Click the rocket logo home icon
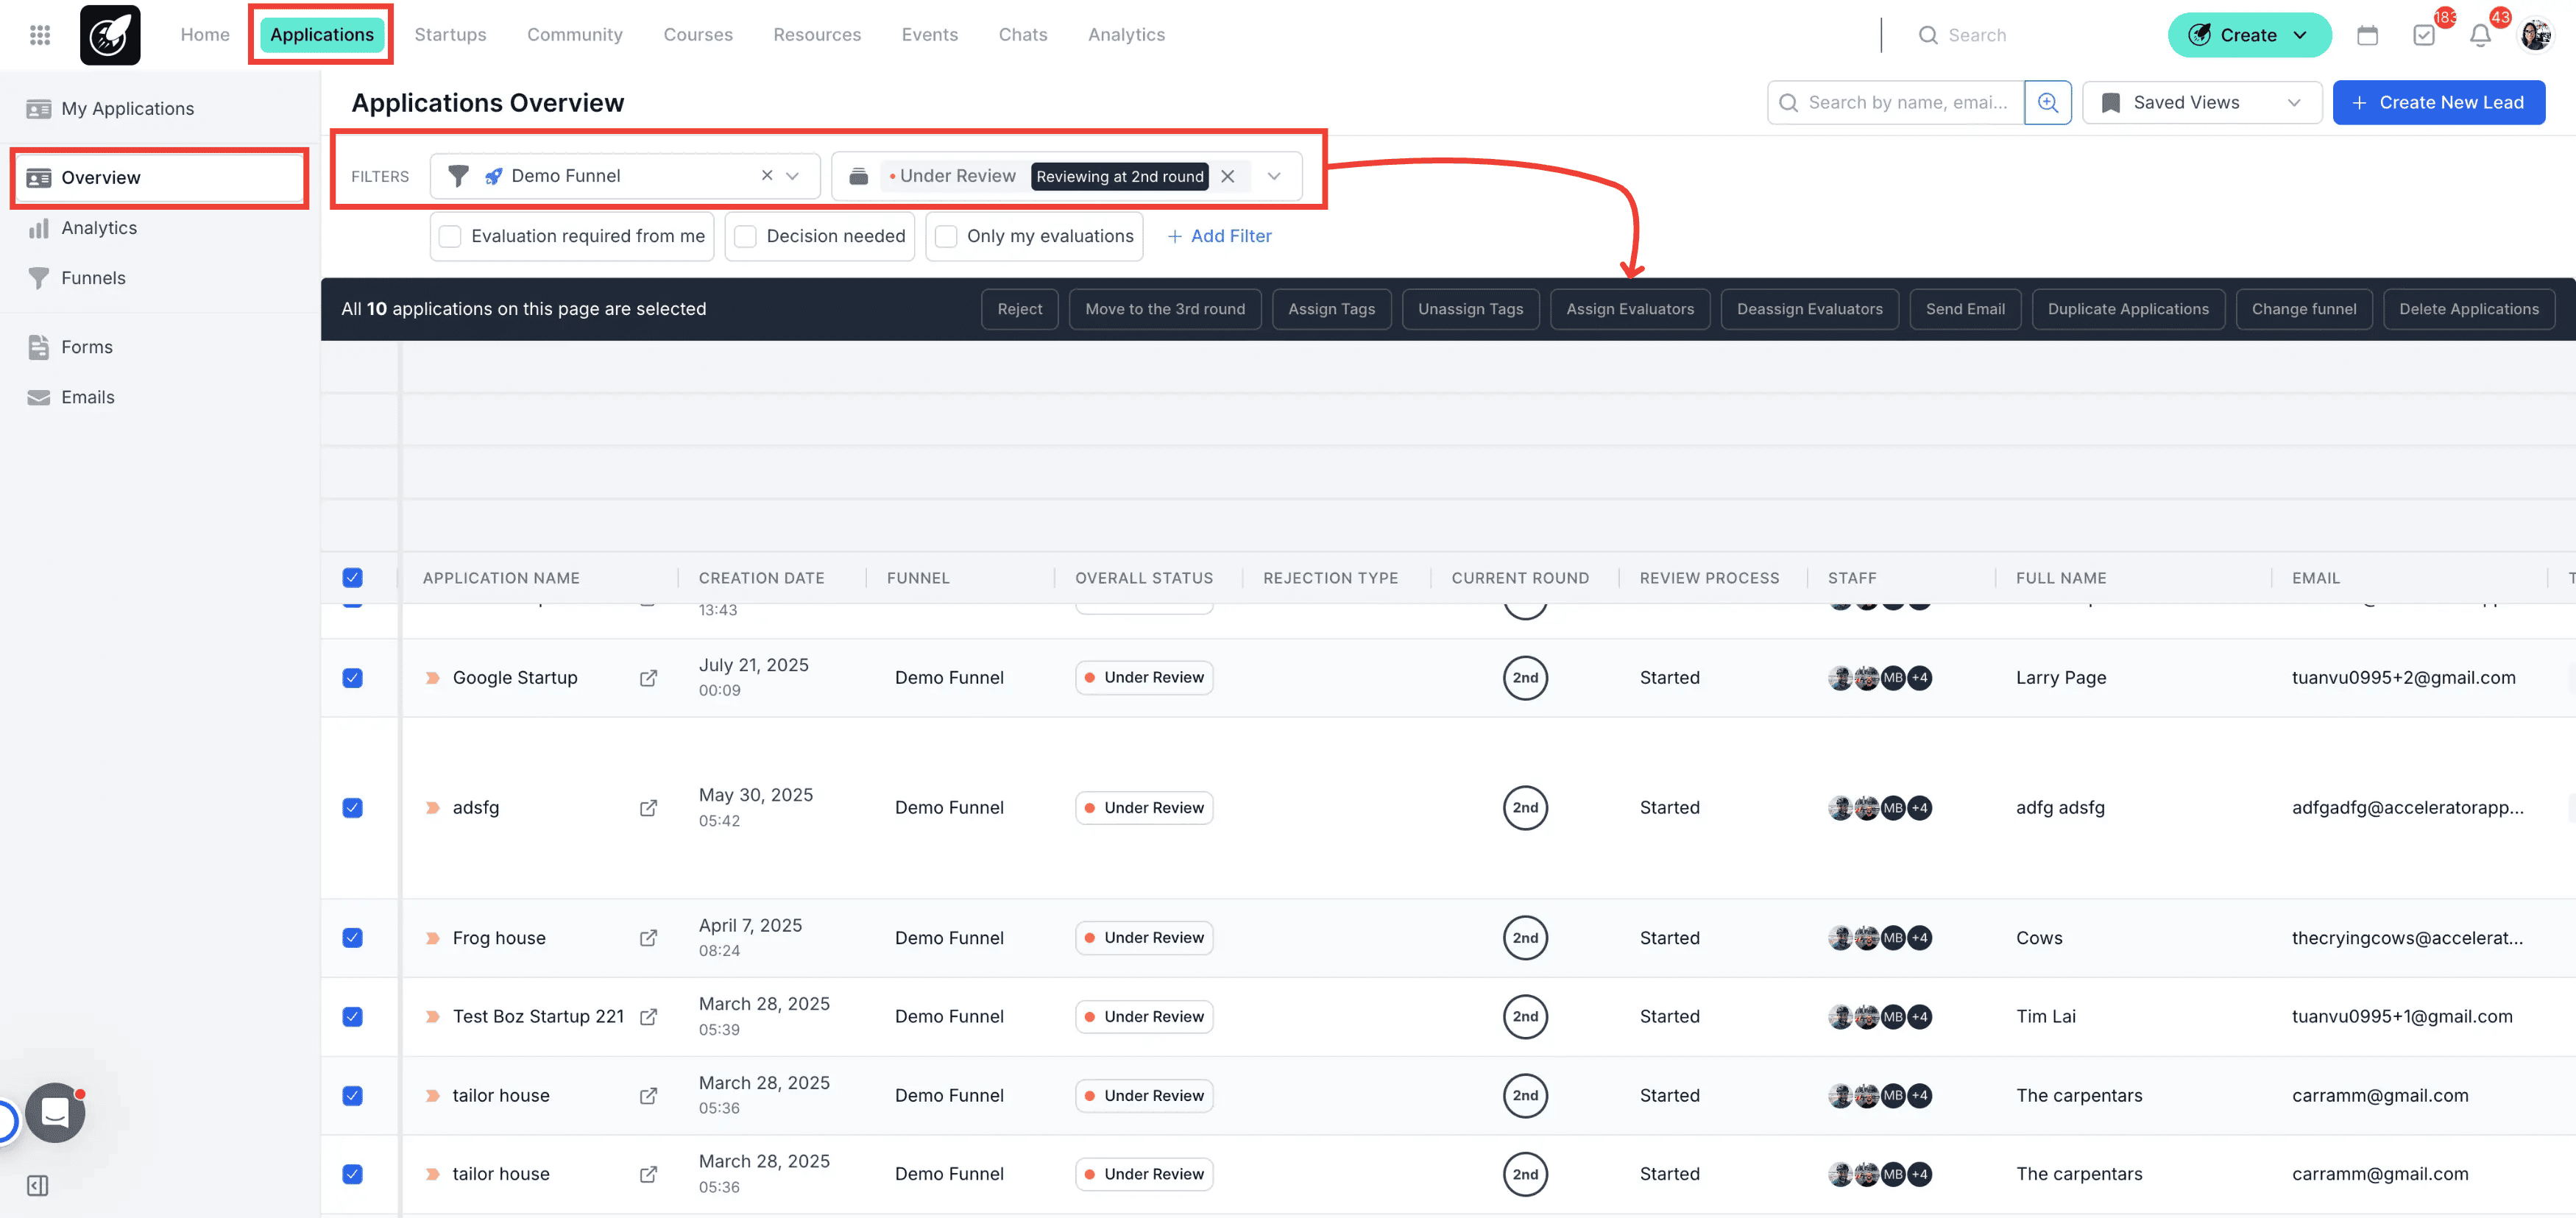This screenshot has width=2576, height=1218. (110, 35)
